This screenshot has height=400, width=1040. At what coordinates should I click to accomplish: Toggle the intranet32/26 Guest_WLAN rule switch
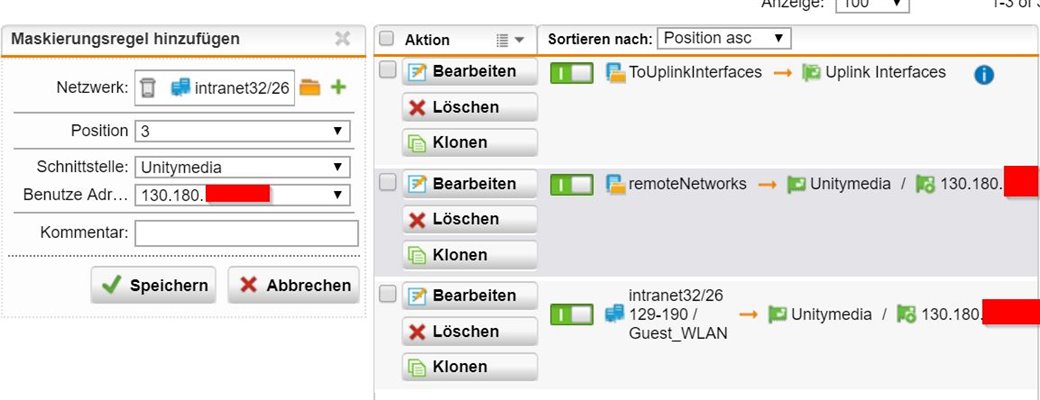572,314
